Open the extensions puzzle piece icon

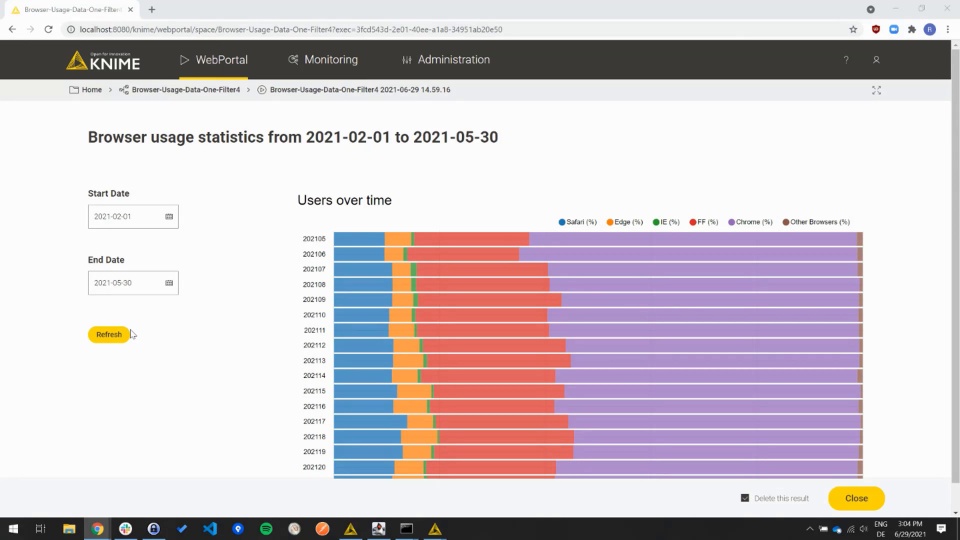912,29
